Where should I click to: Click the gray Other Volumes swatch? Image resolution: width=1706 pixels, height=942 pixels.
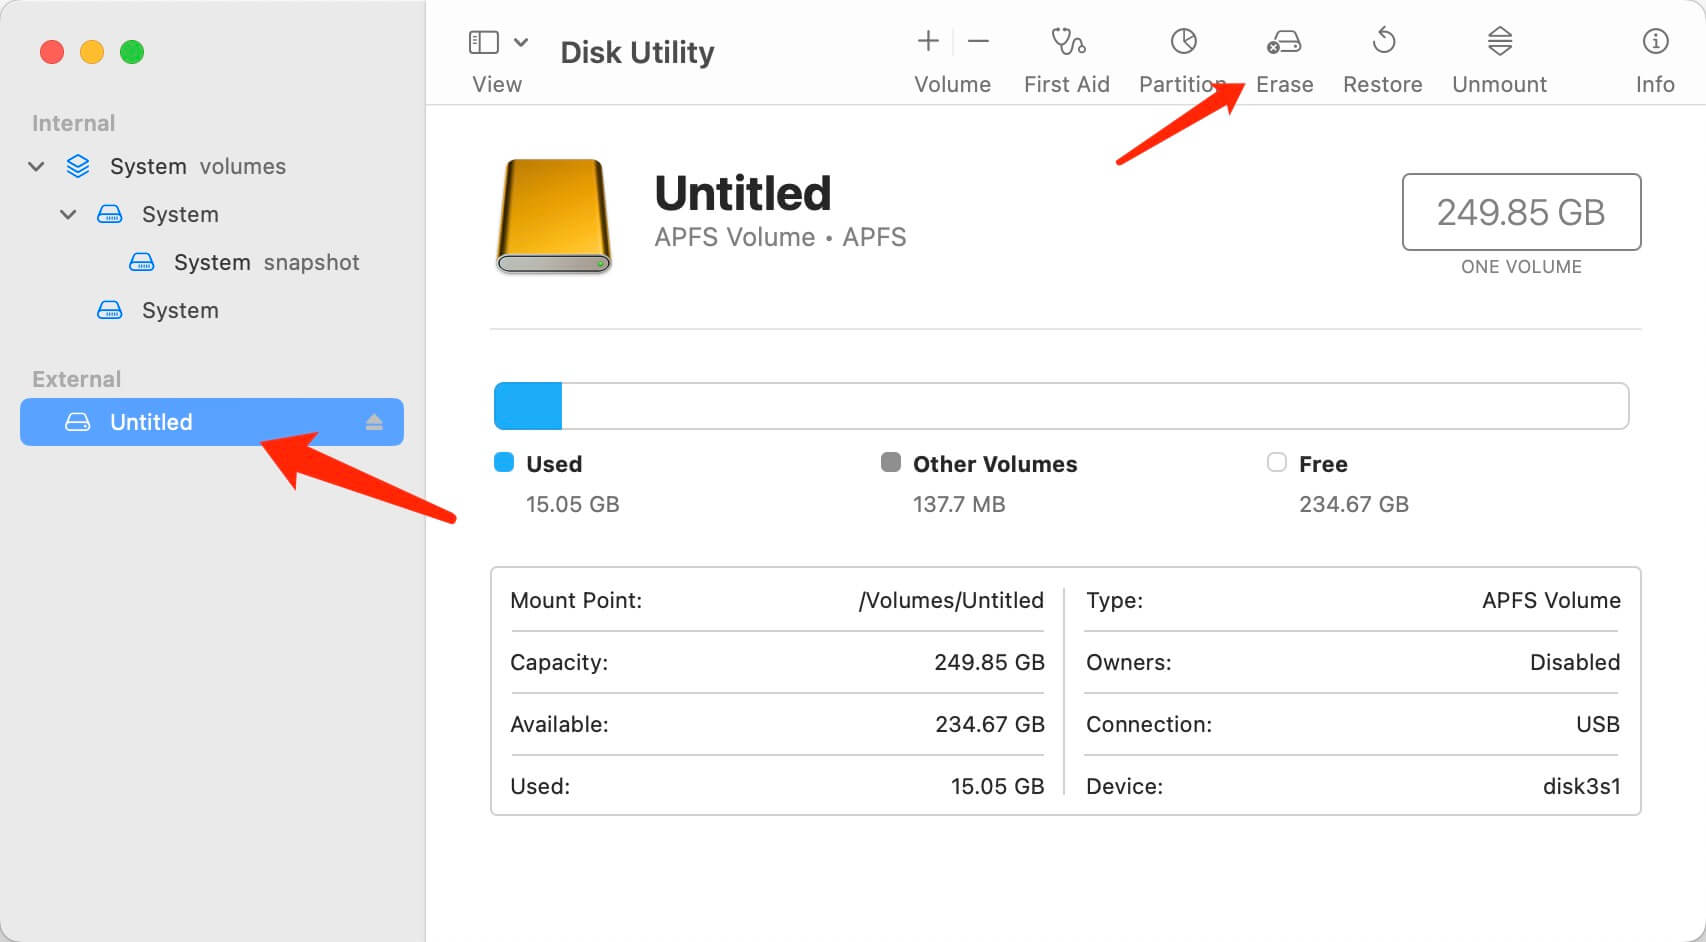pyautogui.click(x=891, y=462)
